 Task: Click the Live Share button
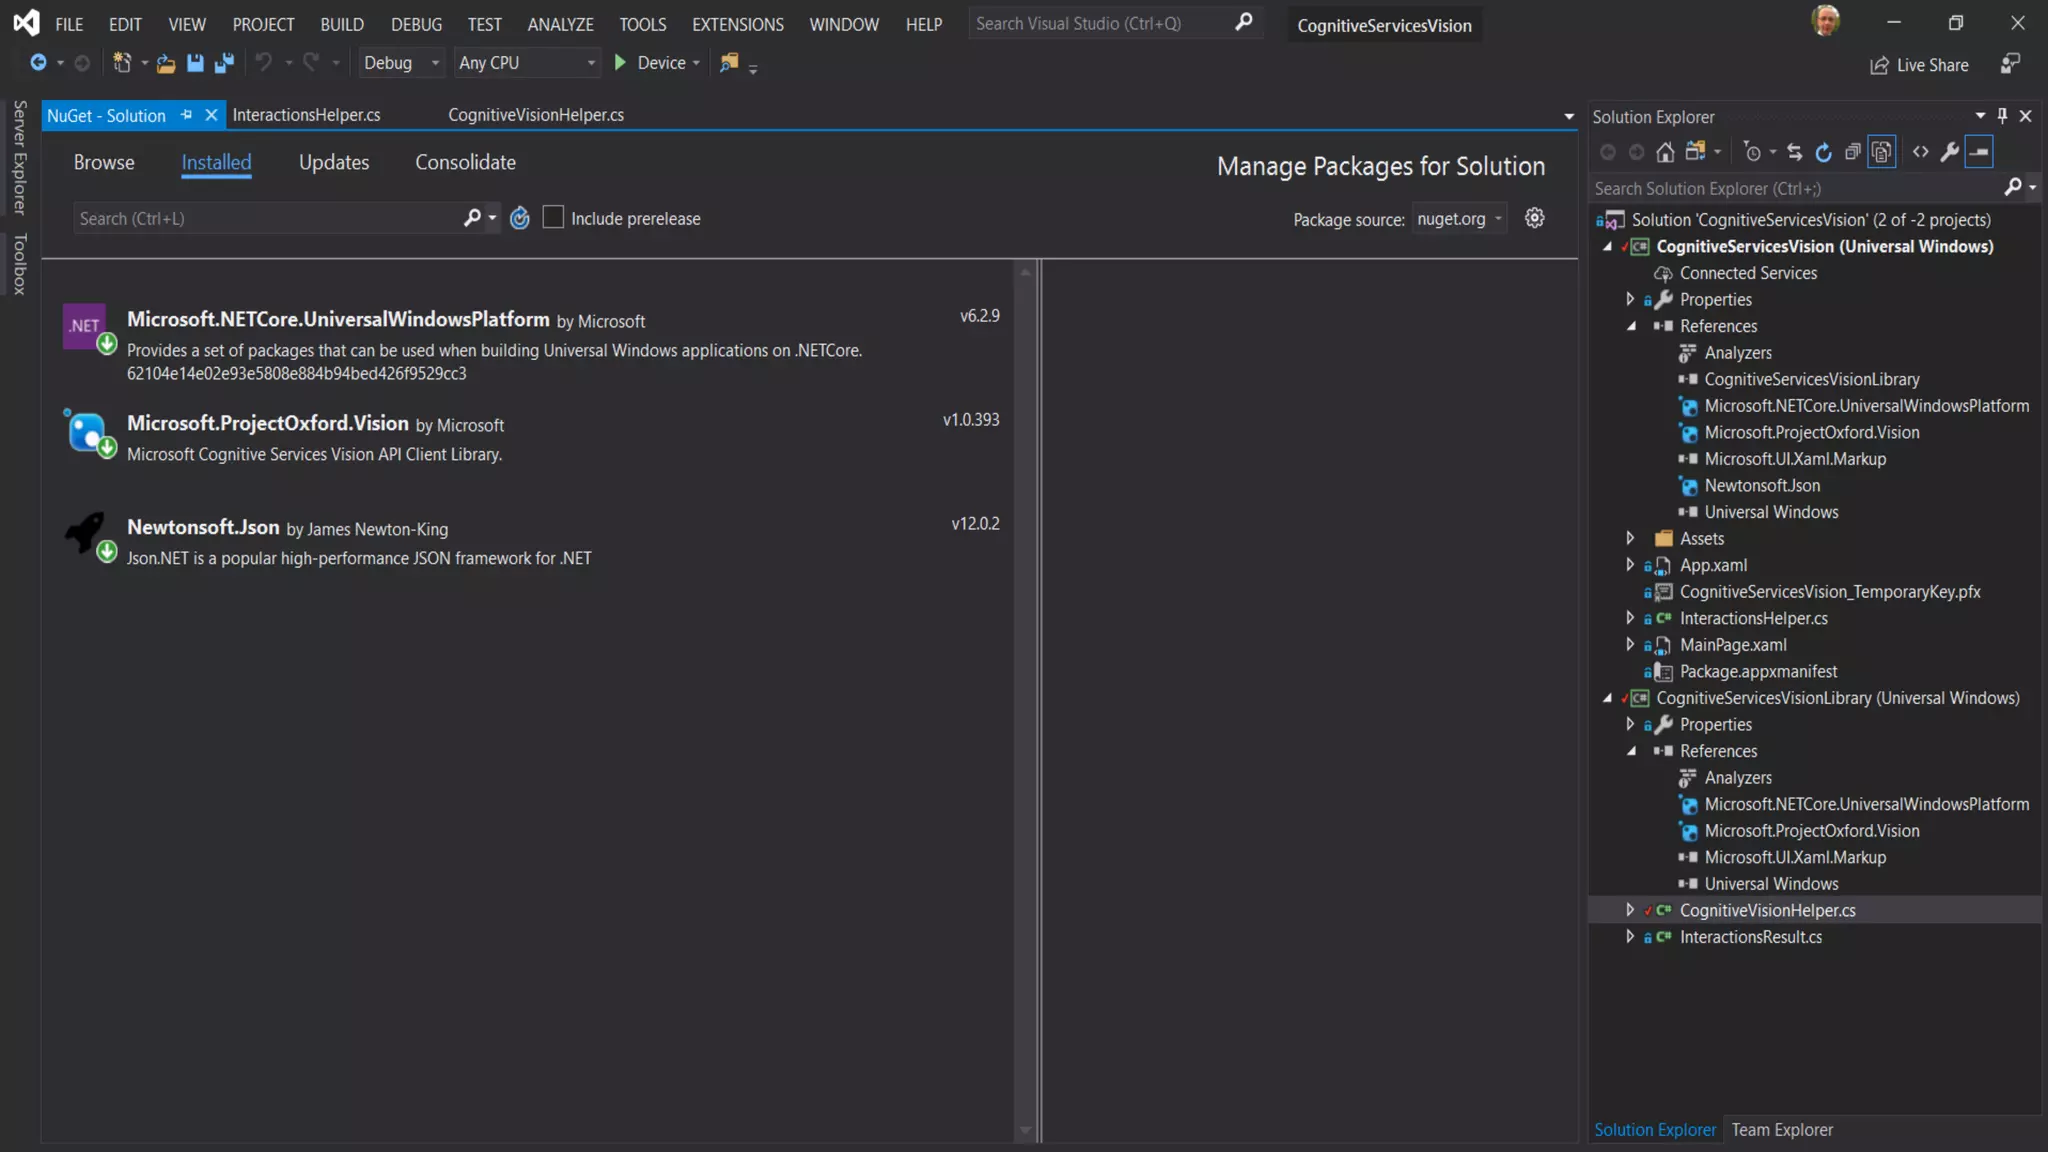[x=1919, y=65]
